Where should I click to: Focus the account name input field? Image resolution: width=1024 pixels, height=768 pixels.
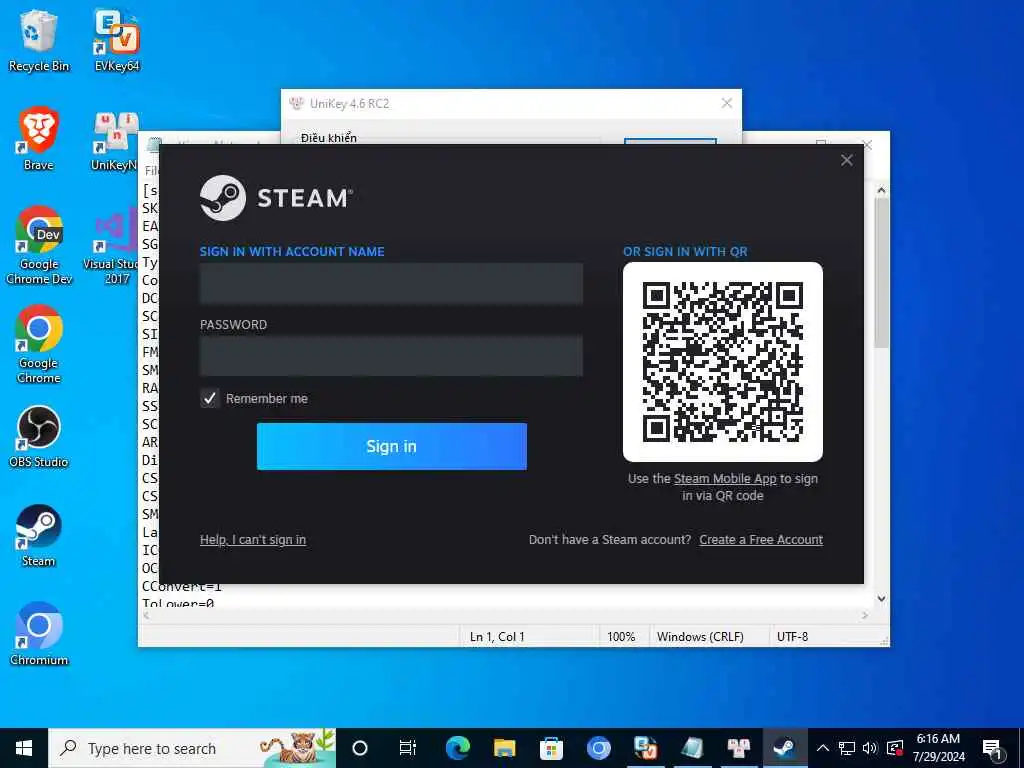pos(391,283)
